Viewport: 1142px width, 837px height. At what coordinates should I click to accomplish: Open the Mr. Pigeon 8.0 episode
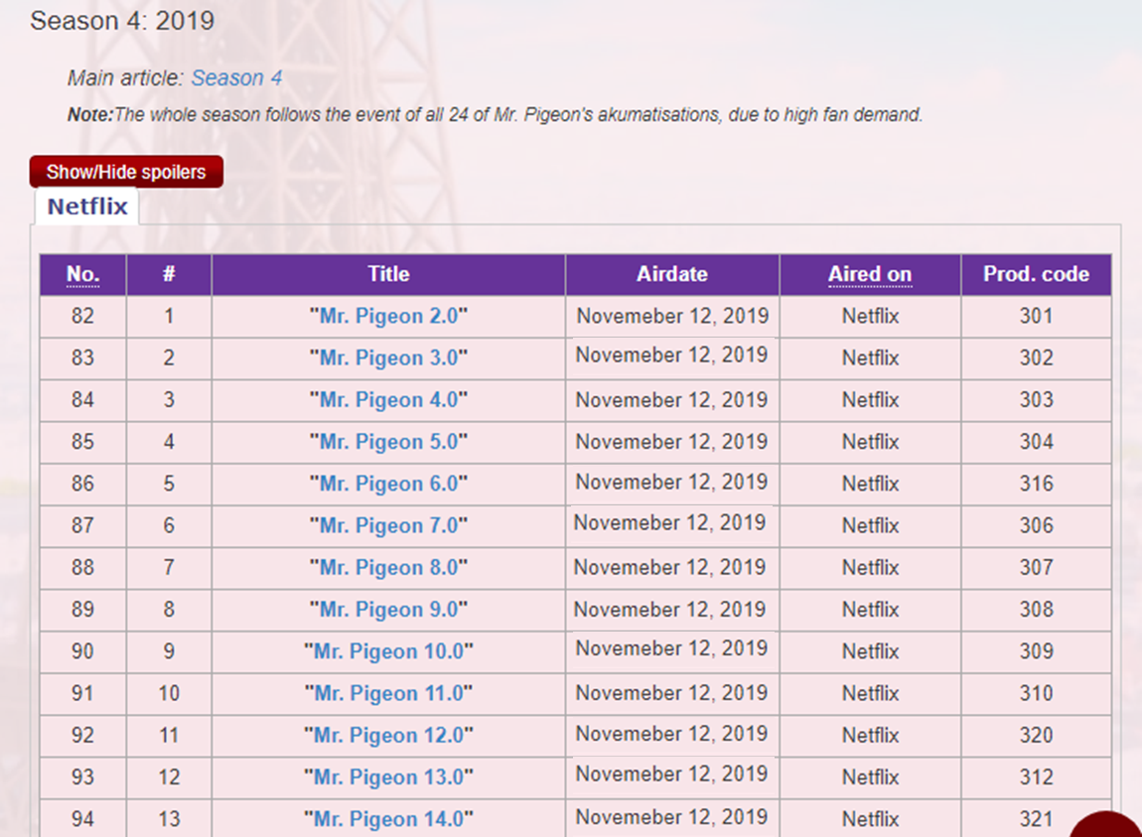[388, 568]
